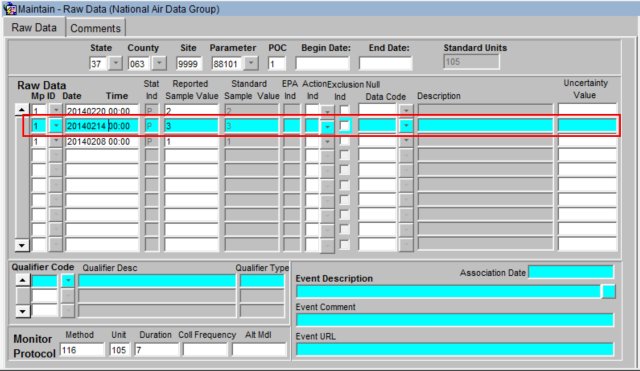Toggle the Exclusion Ind checkbox on the last row
640x371 pixels.
click(345, 244)
